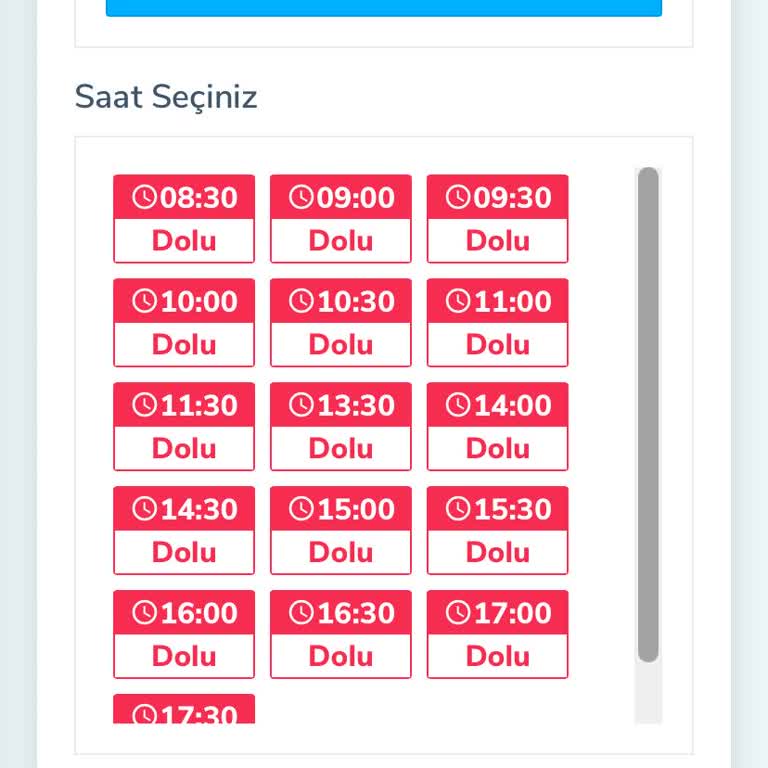768x768 pixels.
Task: Click the clock icon beside 13:30
Action: point(302,405)
